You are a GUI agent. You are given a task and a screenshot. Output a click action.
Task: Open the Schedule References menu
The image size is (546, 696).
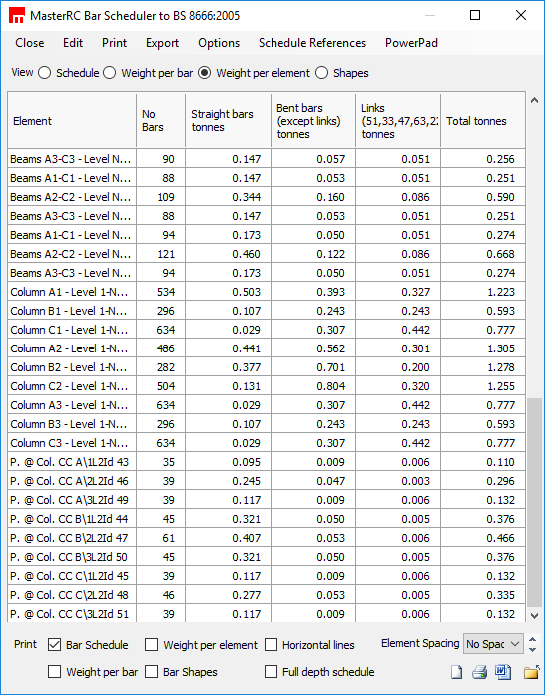pyautogui.click(x=312, y=43)
